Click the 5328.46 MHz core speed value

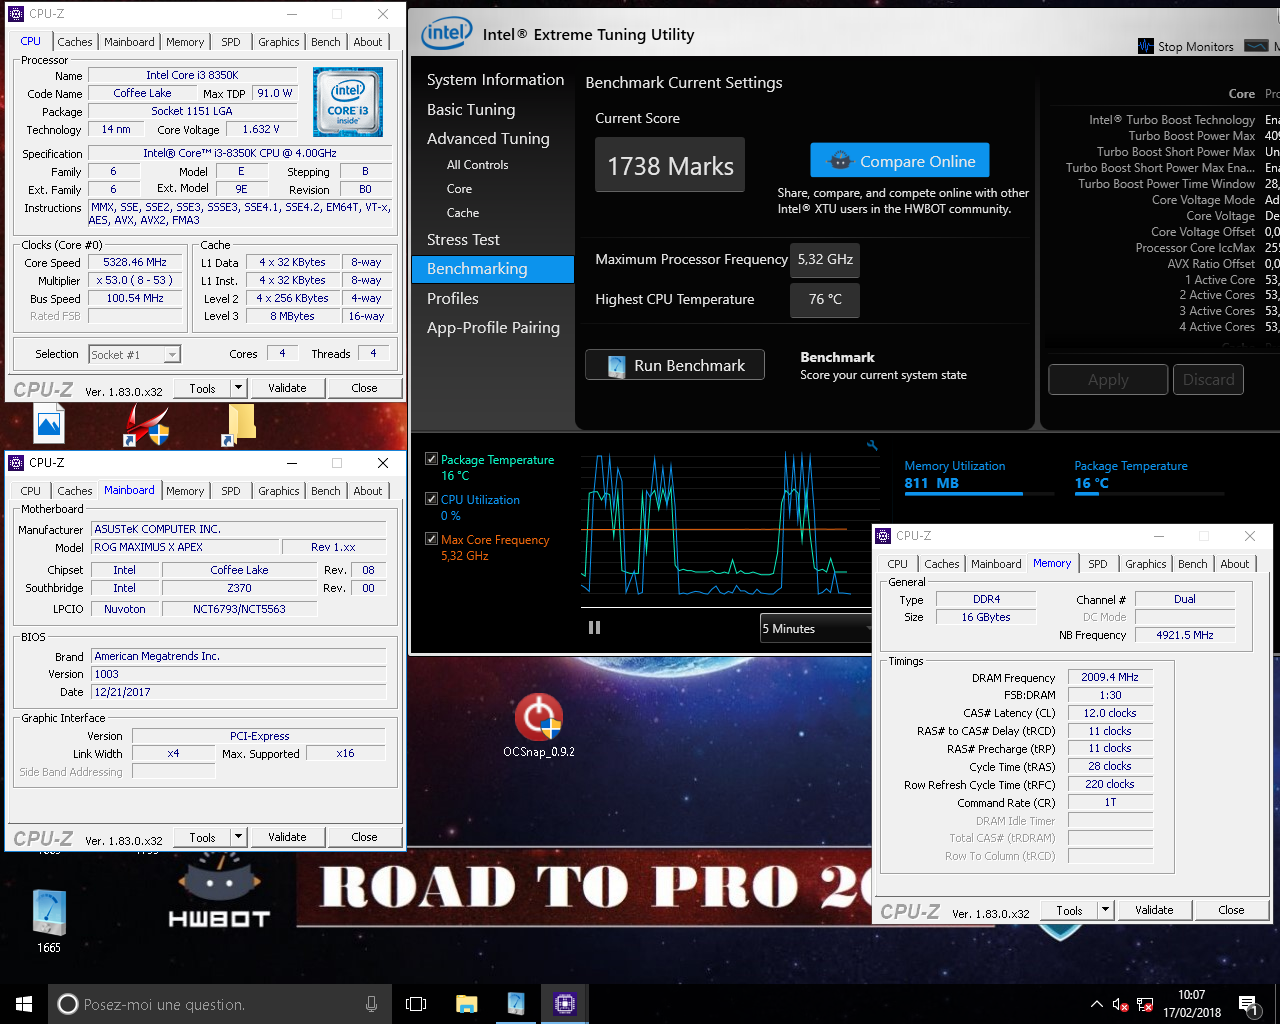click(x=135, y=263)
